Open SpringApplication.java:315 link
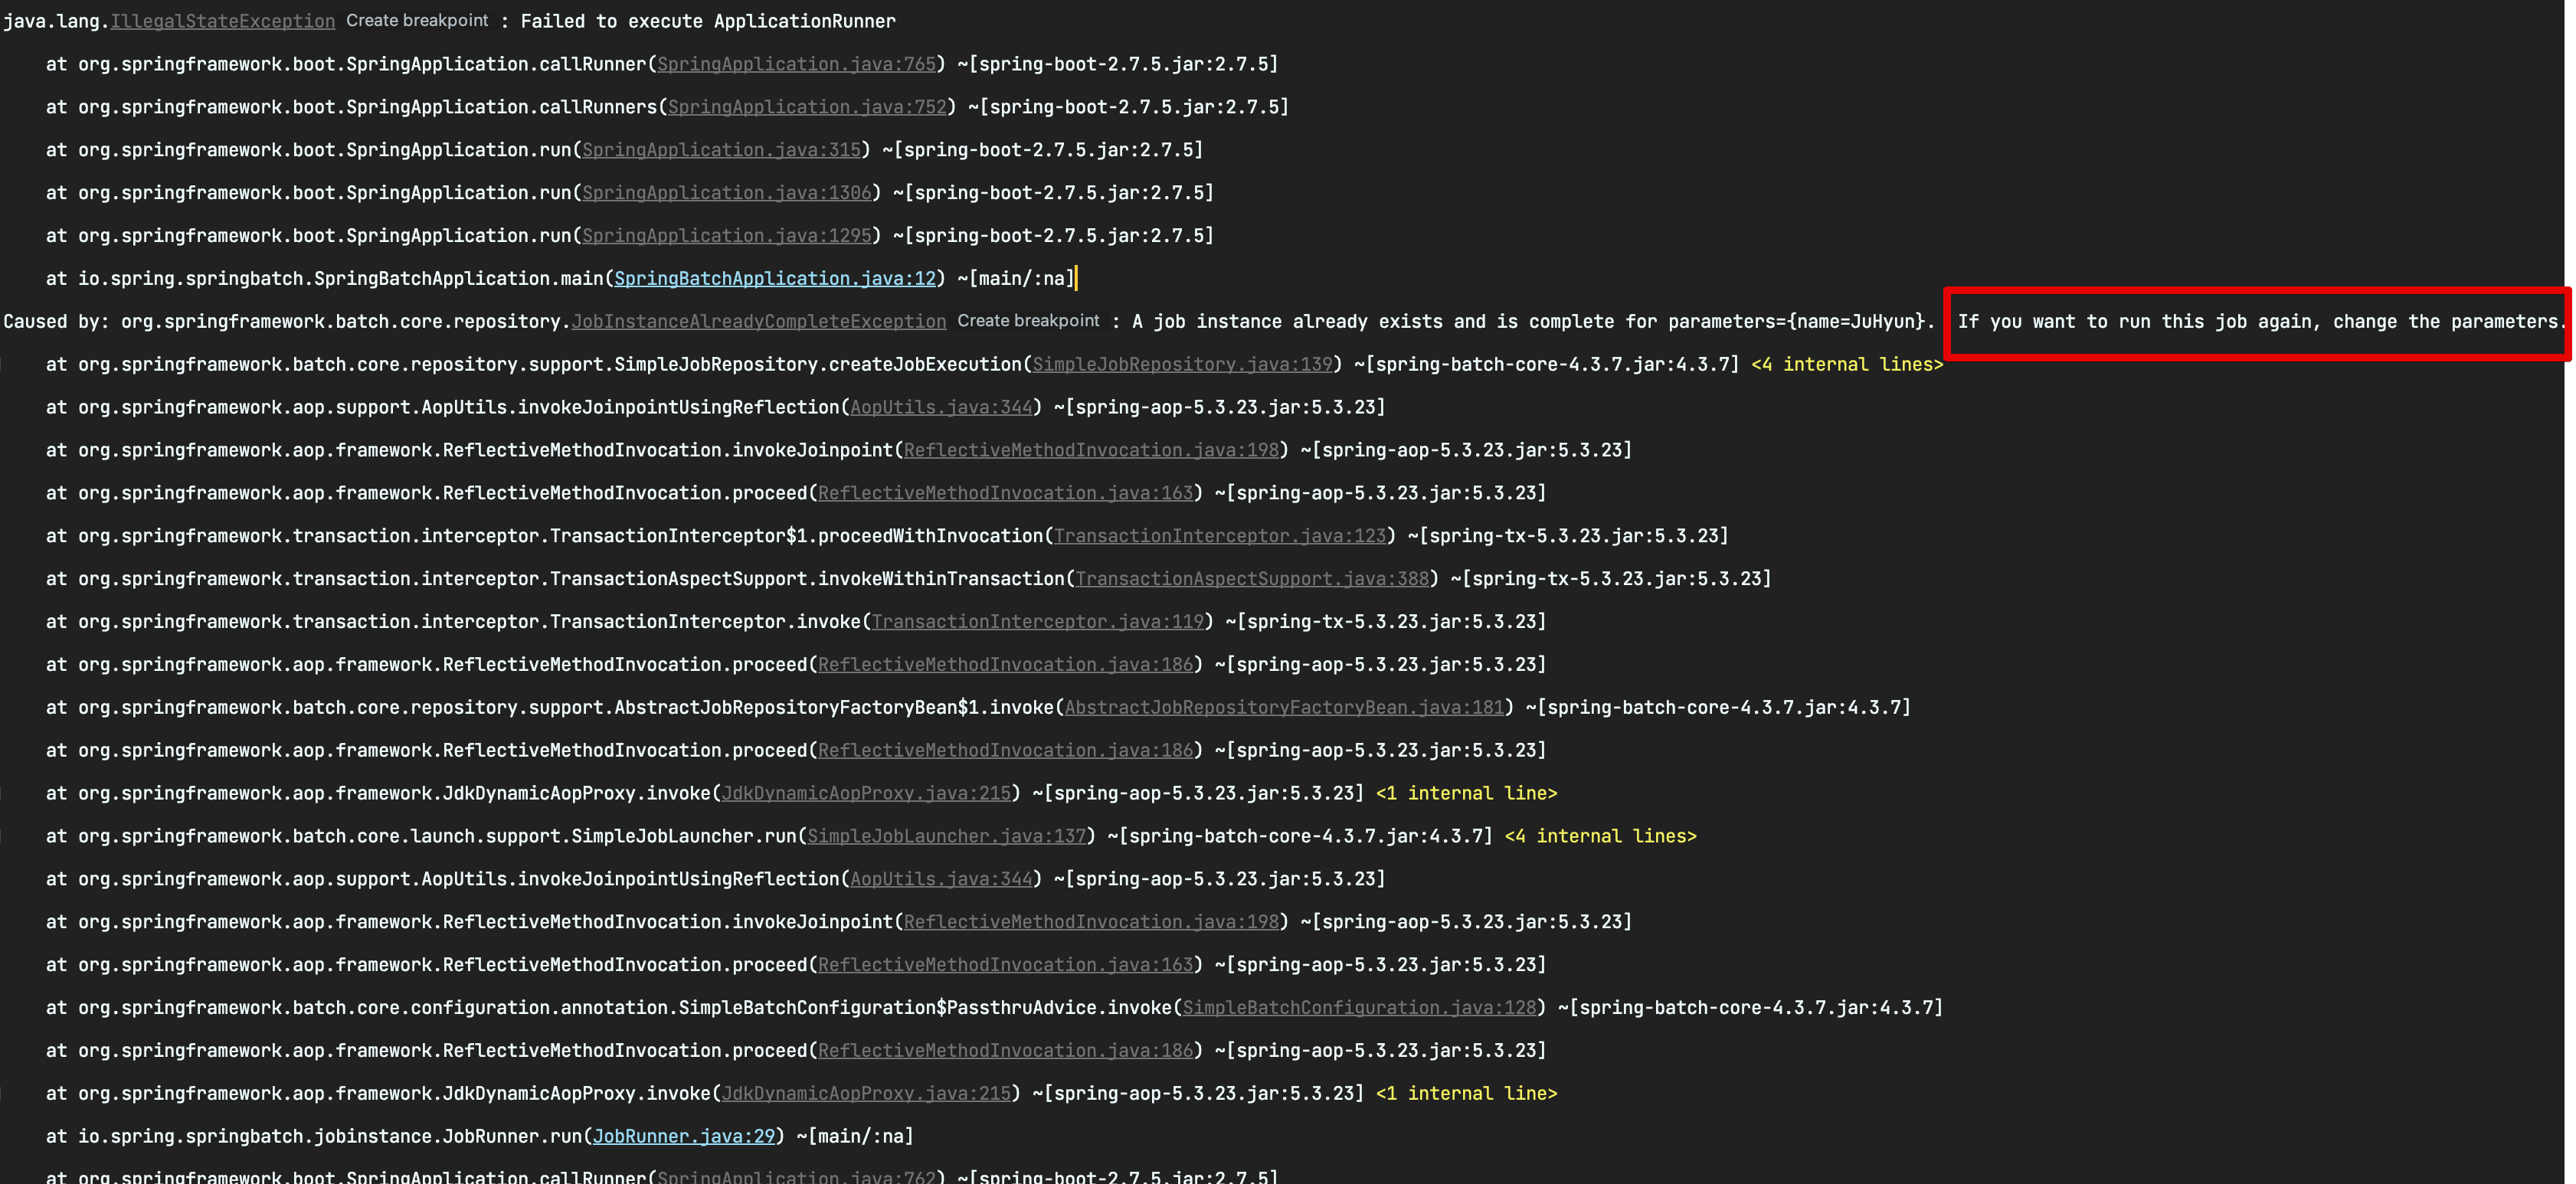The image size is (2576, 1184). click(x=722, y=150)
